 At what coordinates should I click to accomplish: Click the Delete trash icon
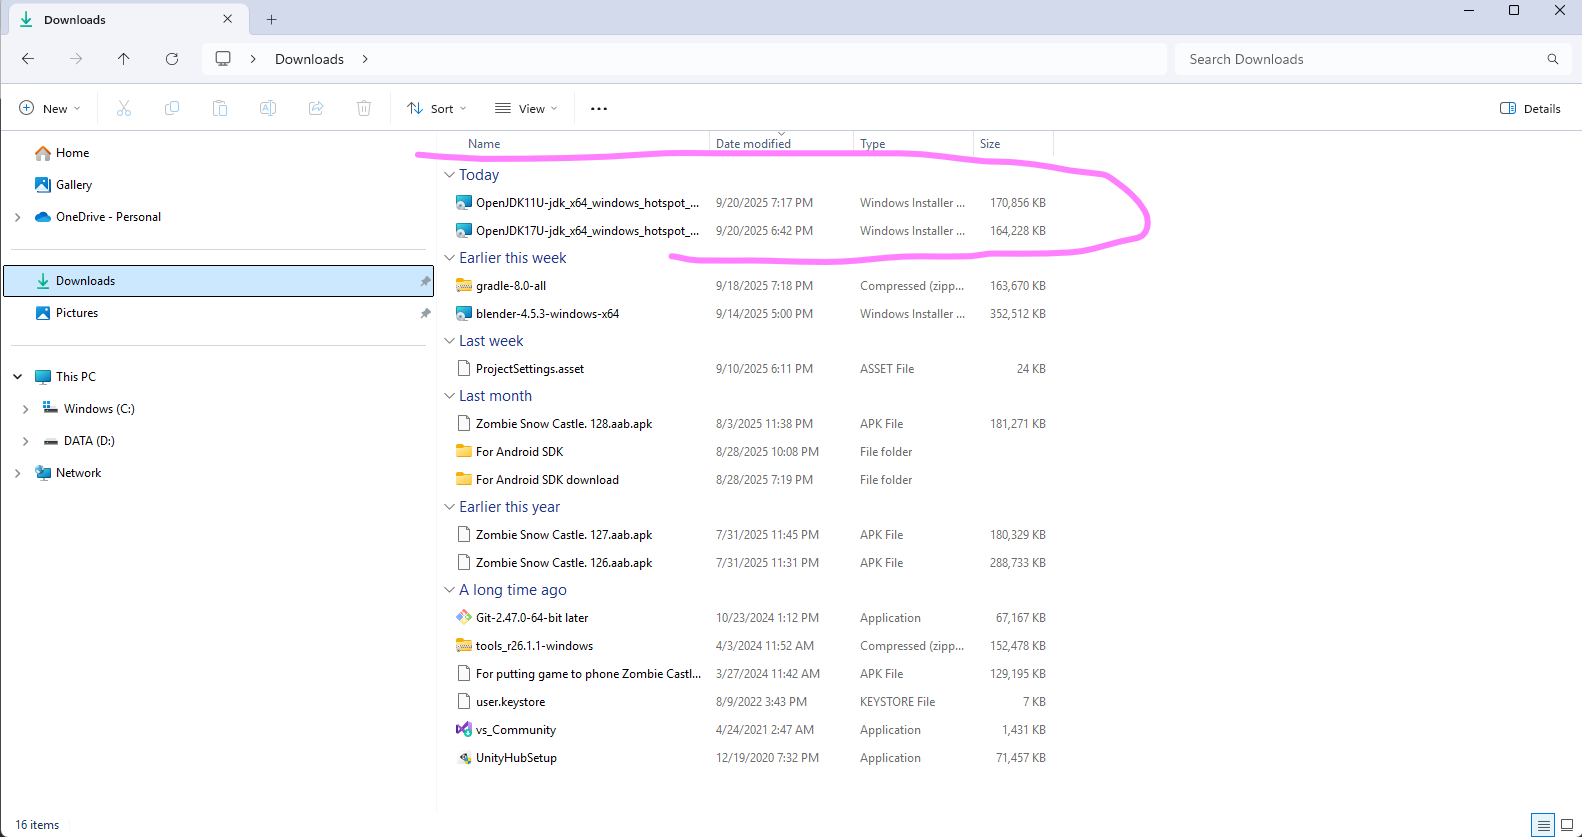tap(364, 108)
